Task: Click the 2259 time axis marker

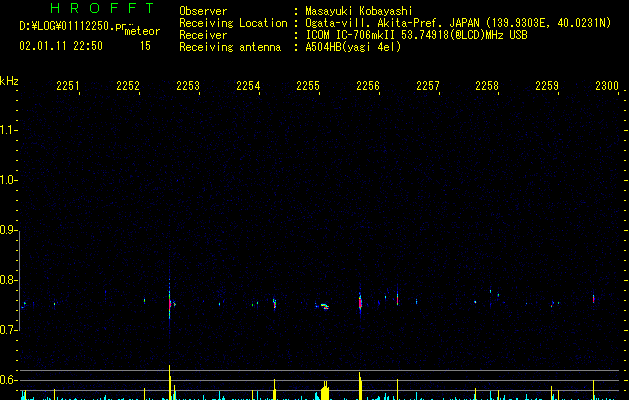Action: tap(547, 85)
